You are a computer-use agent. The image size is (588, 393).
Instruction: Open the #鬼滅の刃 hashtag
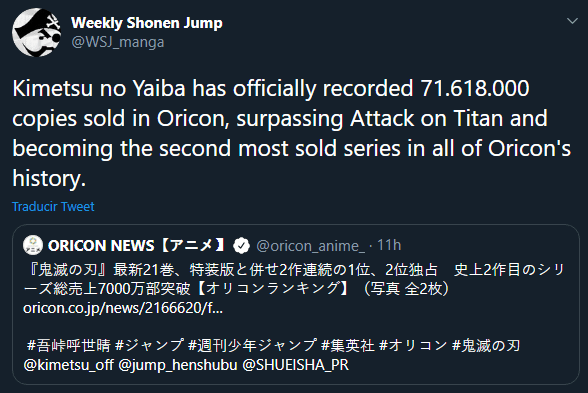coord(486,345)
